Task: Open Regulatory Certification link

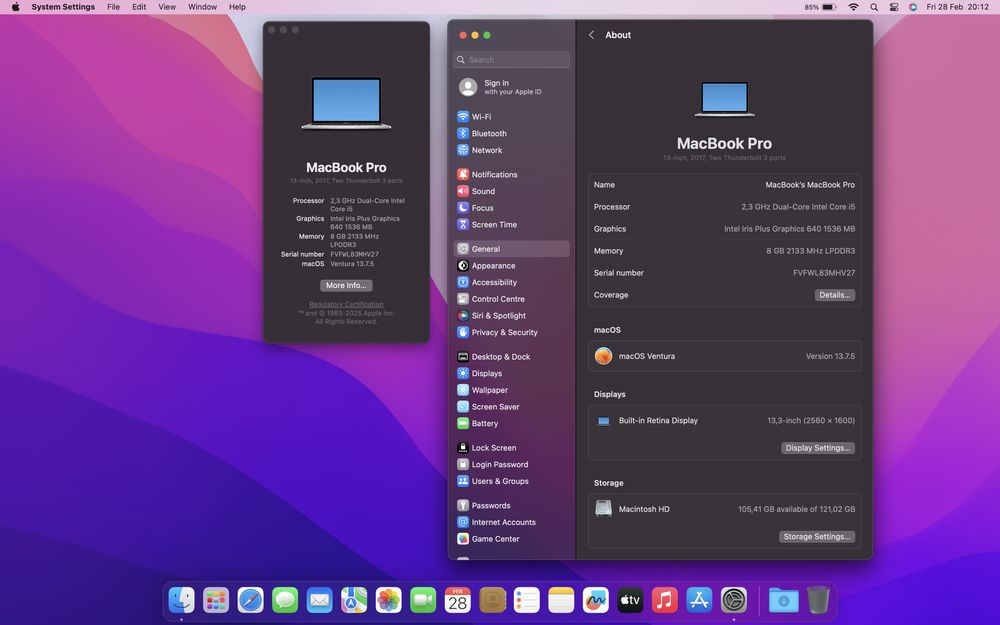Action: [346, 304]
